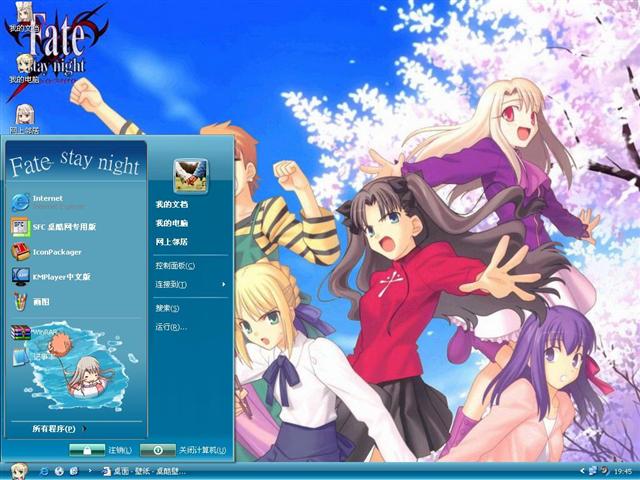The image size is (640, 480).
Task: Switch to 桌面-壁纸-桌酷壁 taskbar window
Action: [x=145, y=471]
